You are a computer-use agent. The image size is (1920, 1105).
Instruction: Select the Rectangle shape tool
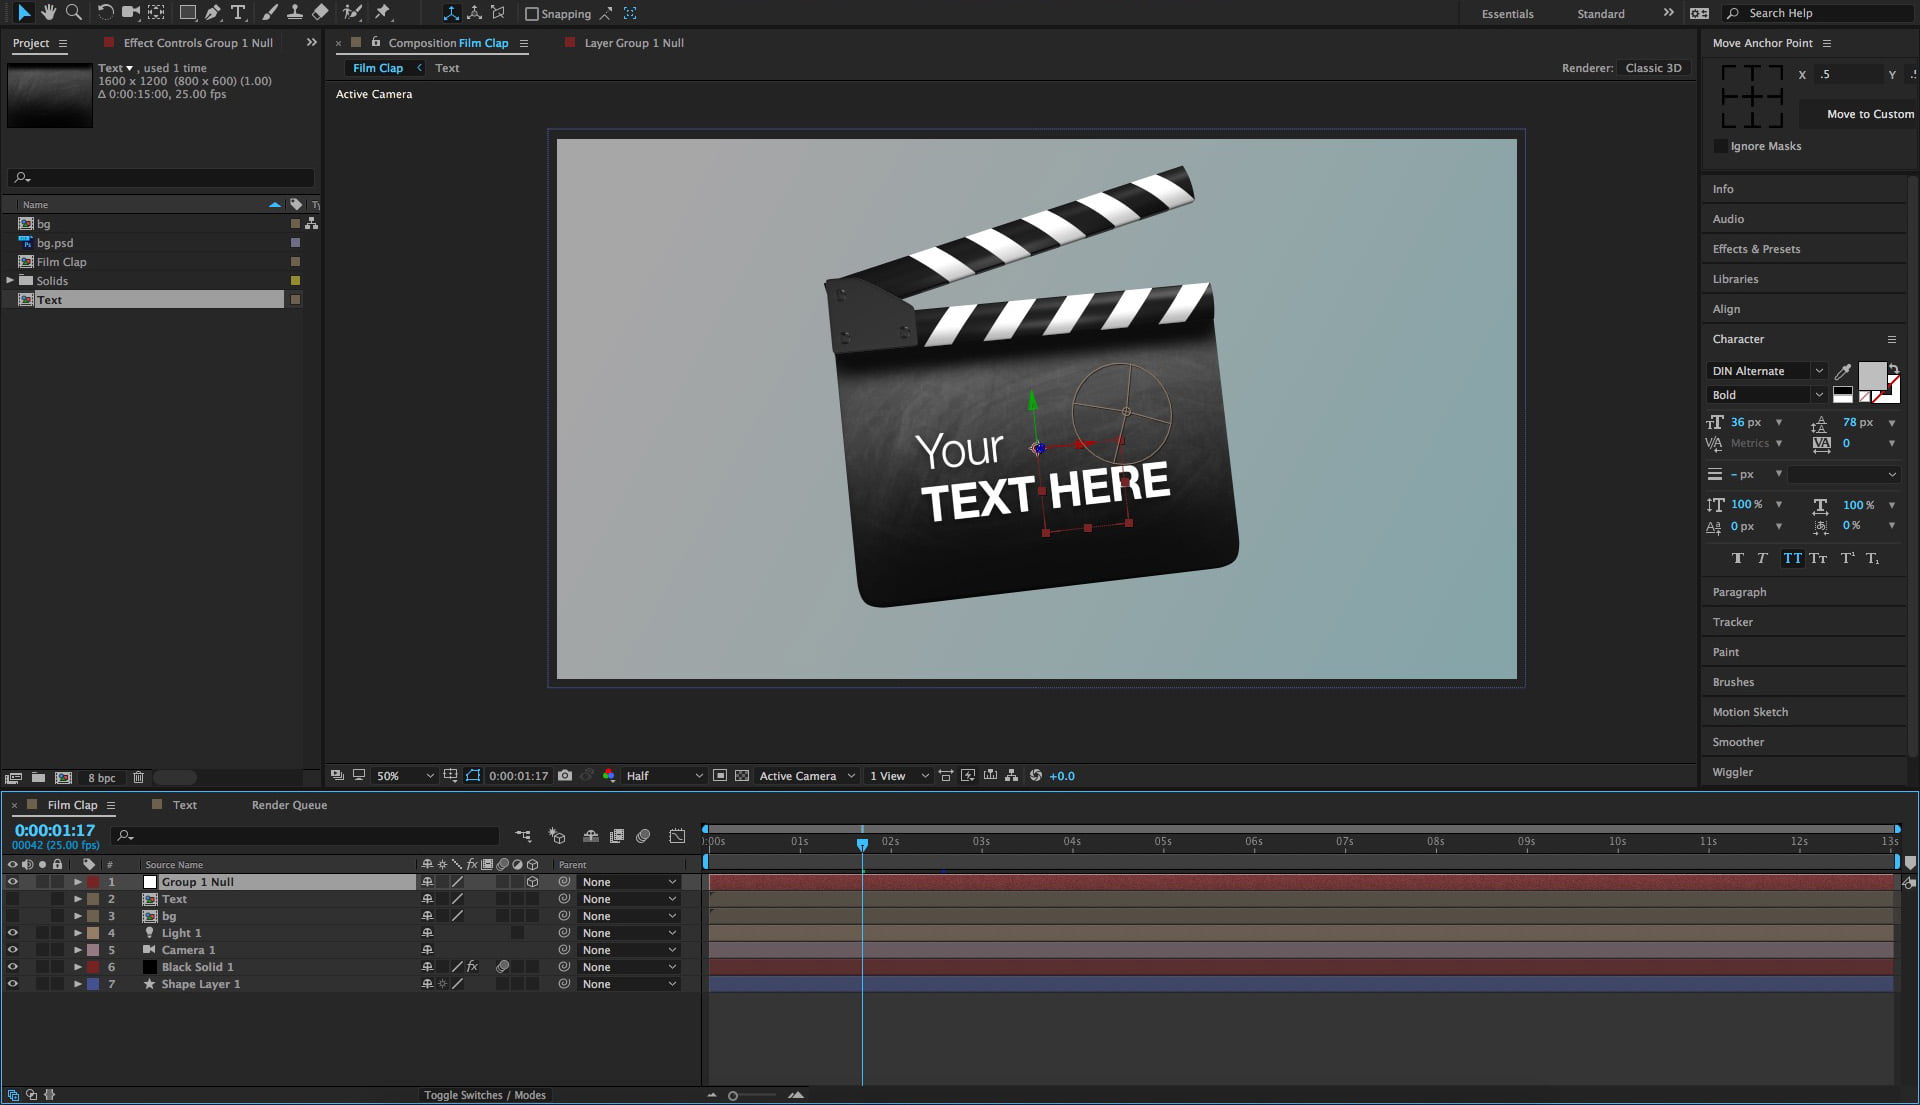[x=187, y=13]
